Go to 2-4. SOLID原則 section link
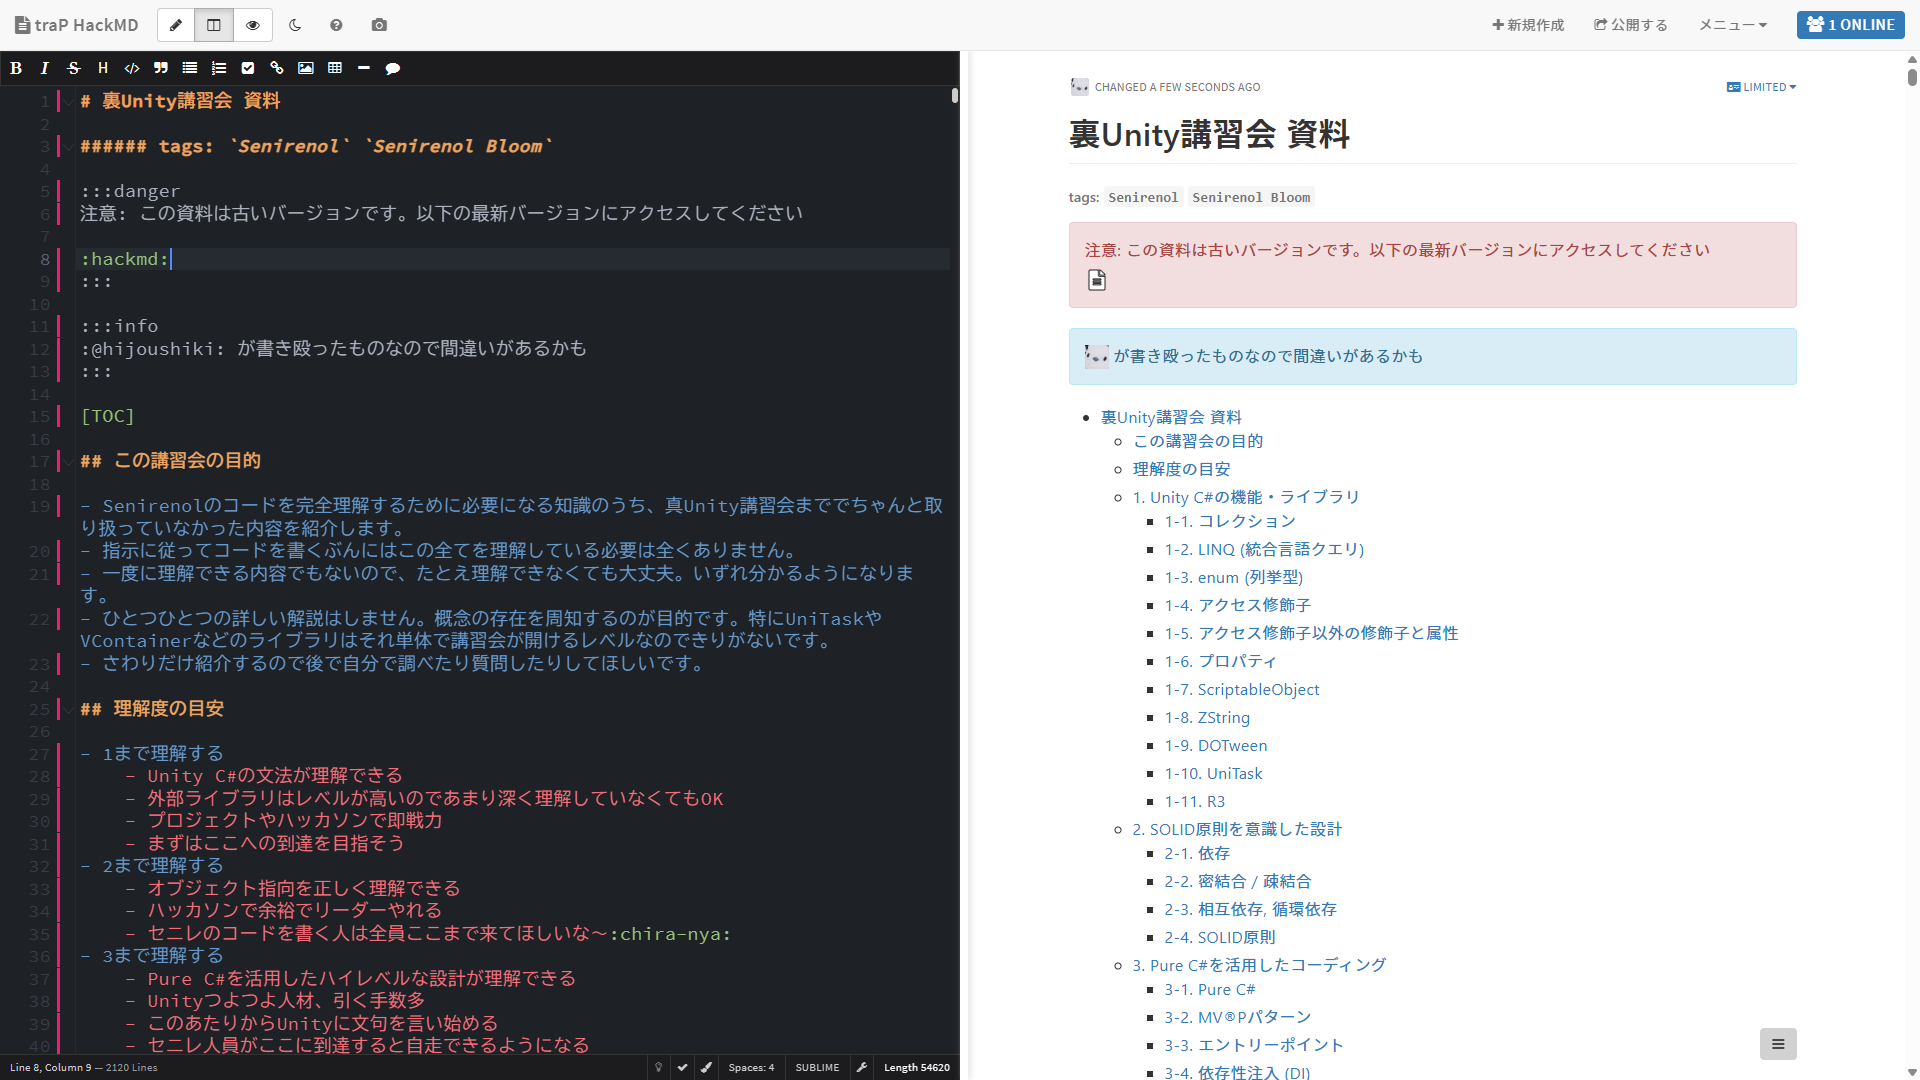Viewport: 1920px width, 1080px height. tap(1220, 937)
